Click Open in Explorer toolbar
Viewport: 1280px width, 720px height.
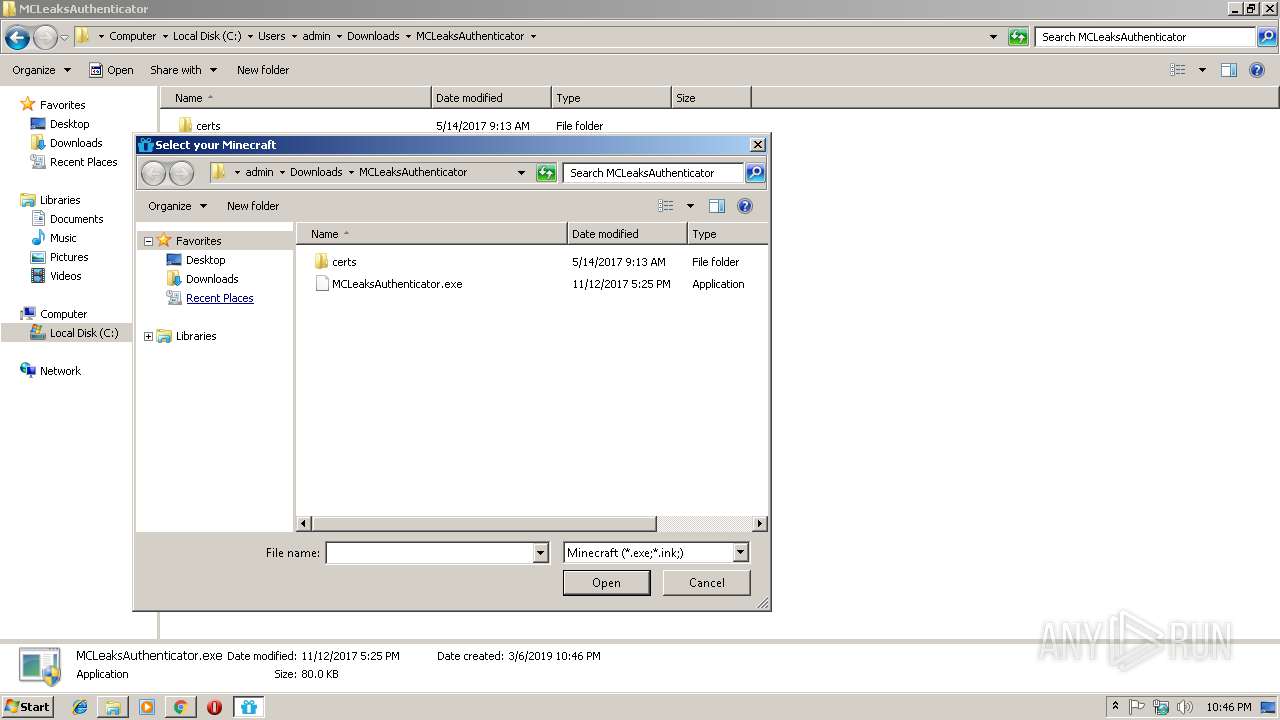[x=111, y=70]
